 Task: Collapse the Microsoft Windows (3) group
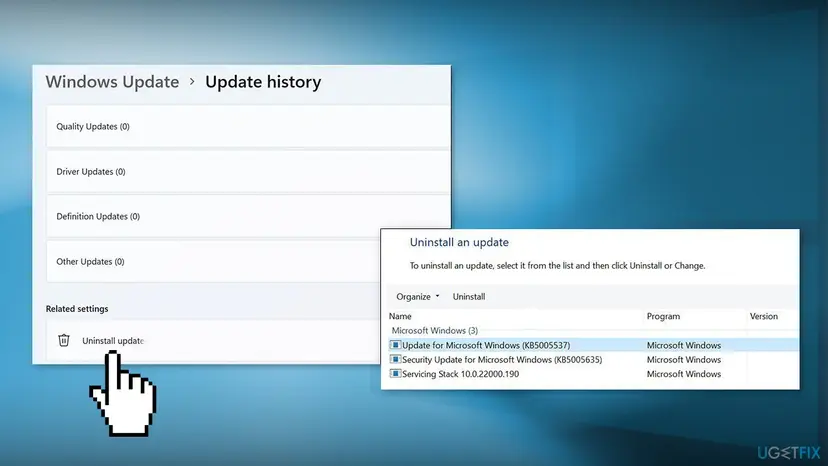click(x=435, y=330)
